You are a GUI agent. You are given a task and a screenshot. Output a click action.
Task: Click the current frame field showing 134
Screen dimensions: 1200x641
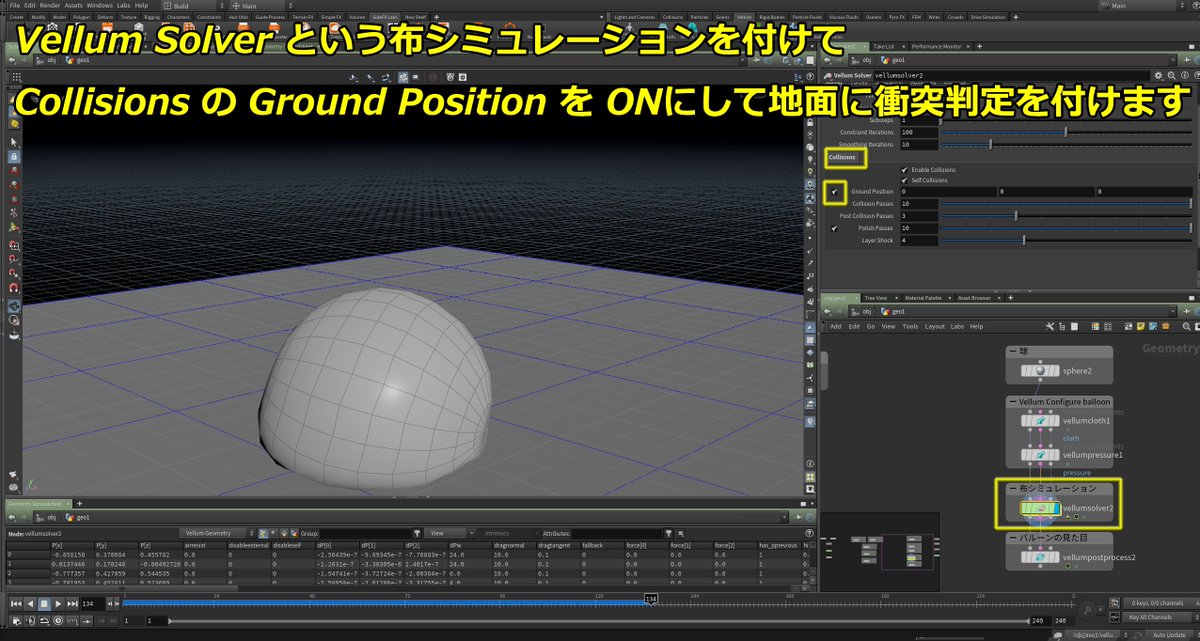tap(93, 603)
